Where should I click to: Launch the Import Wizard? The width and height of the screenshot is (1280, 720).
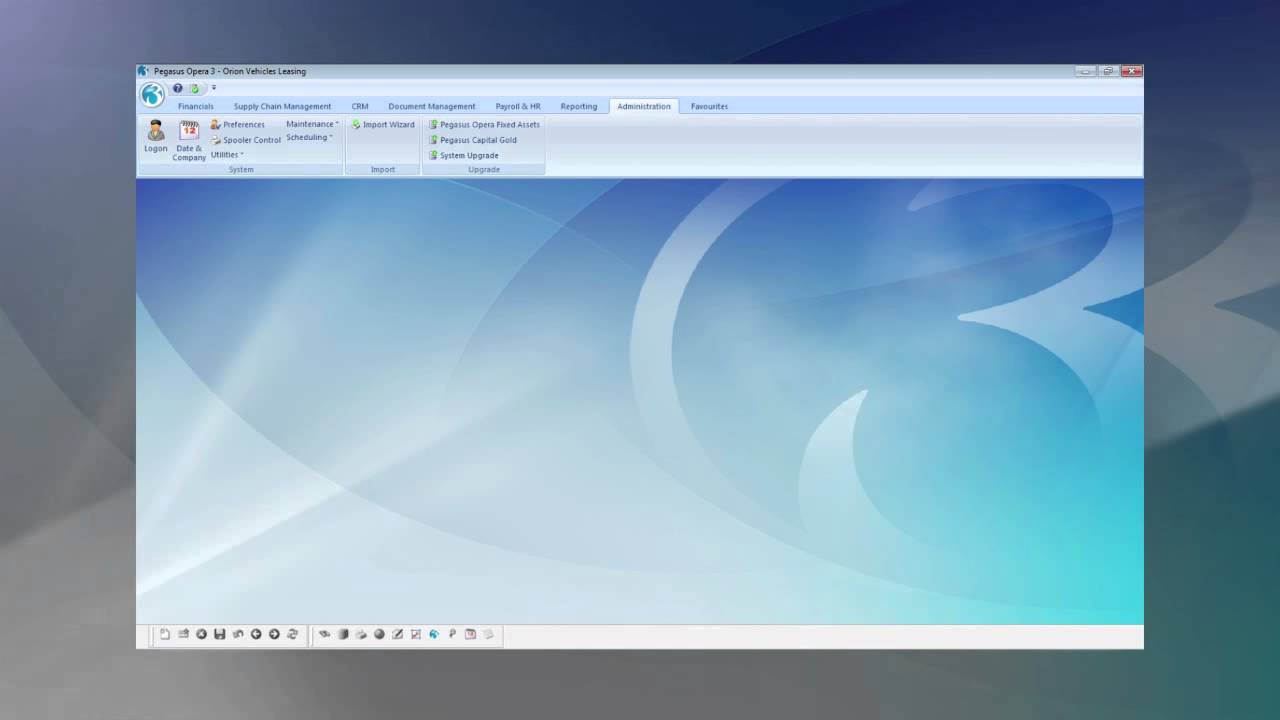point(383,125)
